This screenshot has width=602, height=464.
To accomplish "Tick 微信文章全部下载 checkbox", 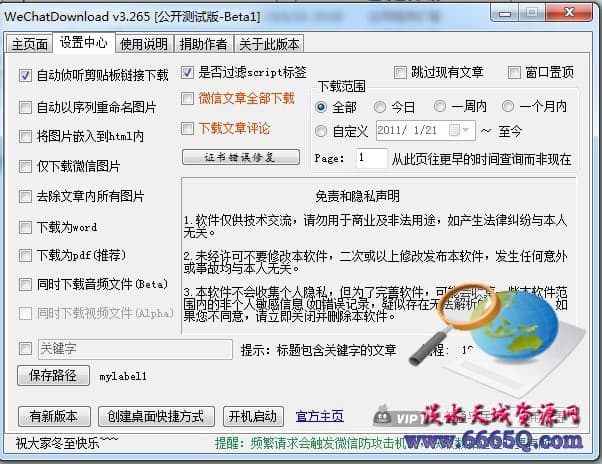I will point(187,99).
